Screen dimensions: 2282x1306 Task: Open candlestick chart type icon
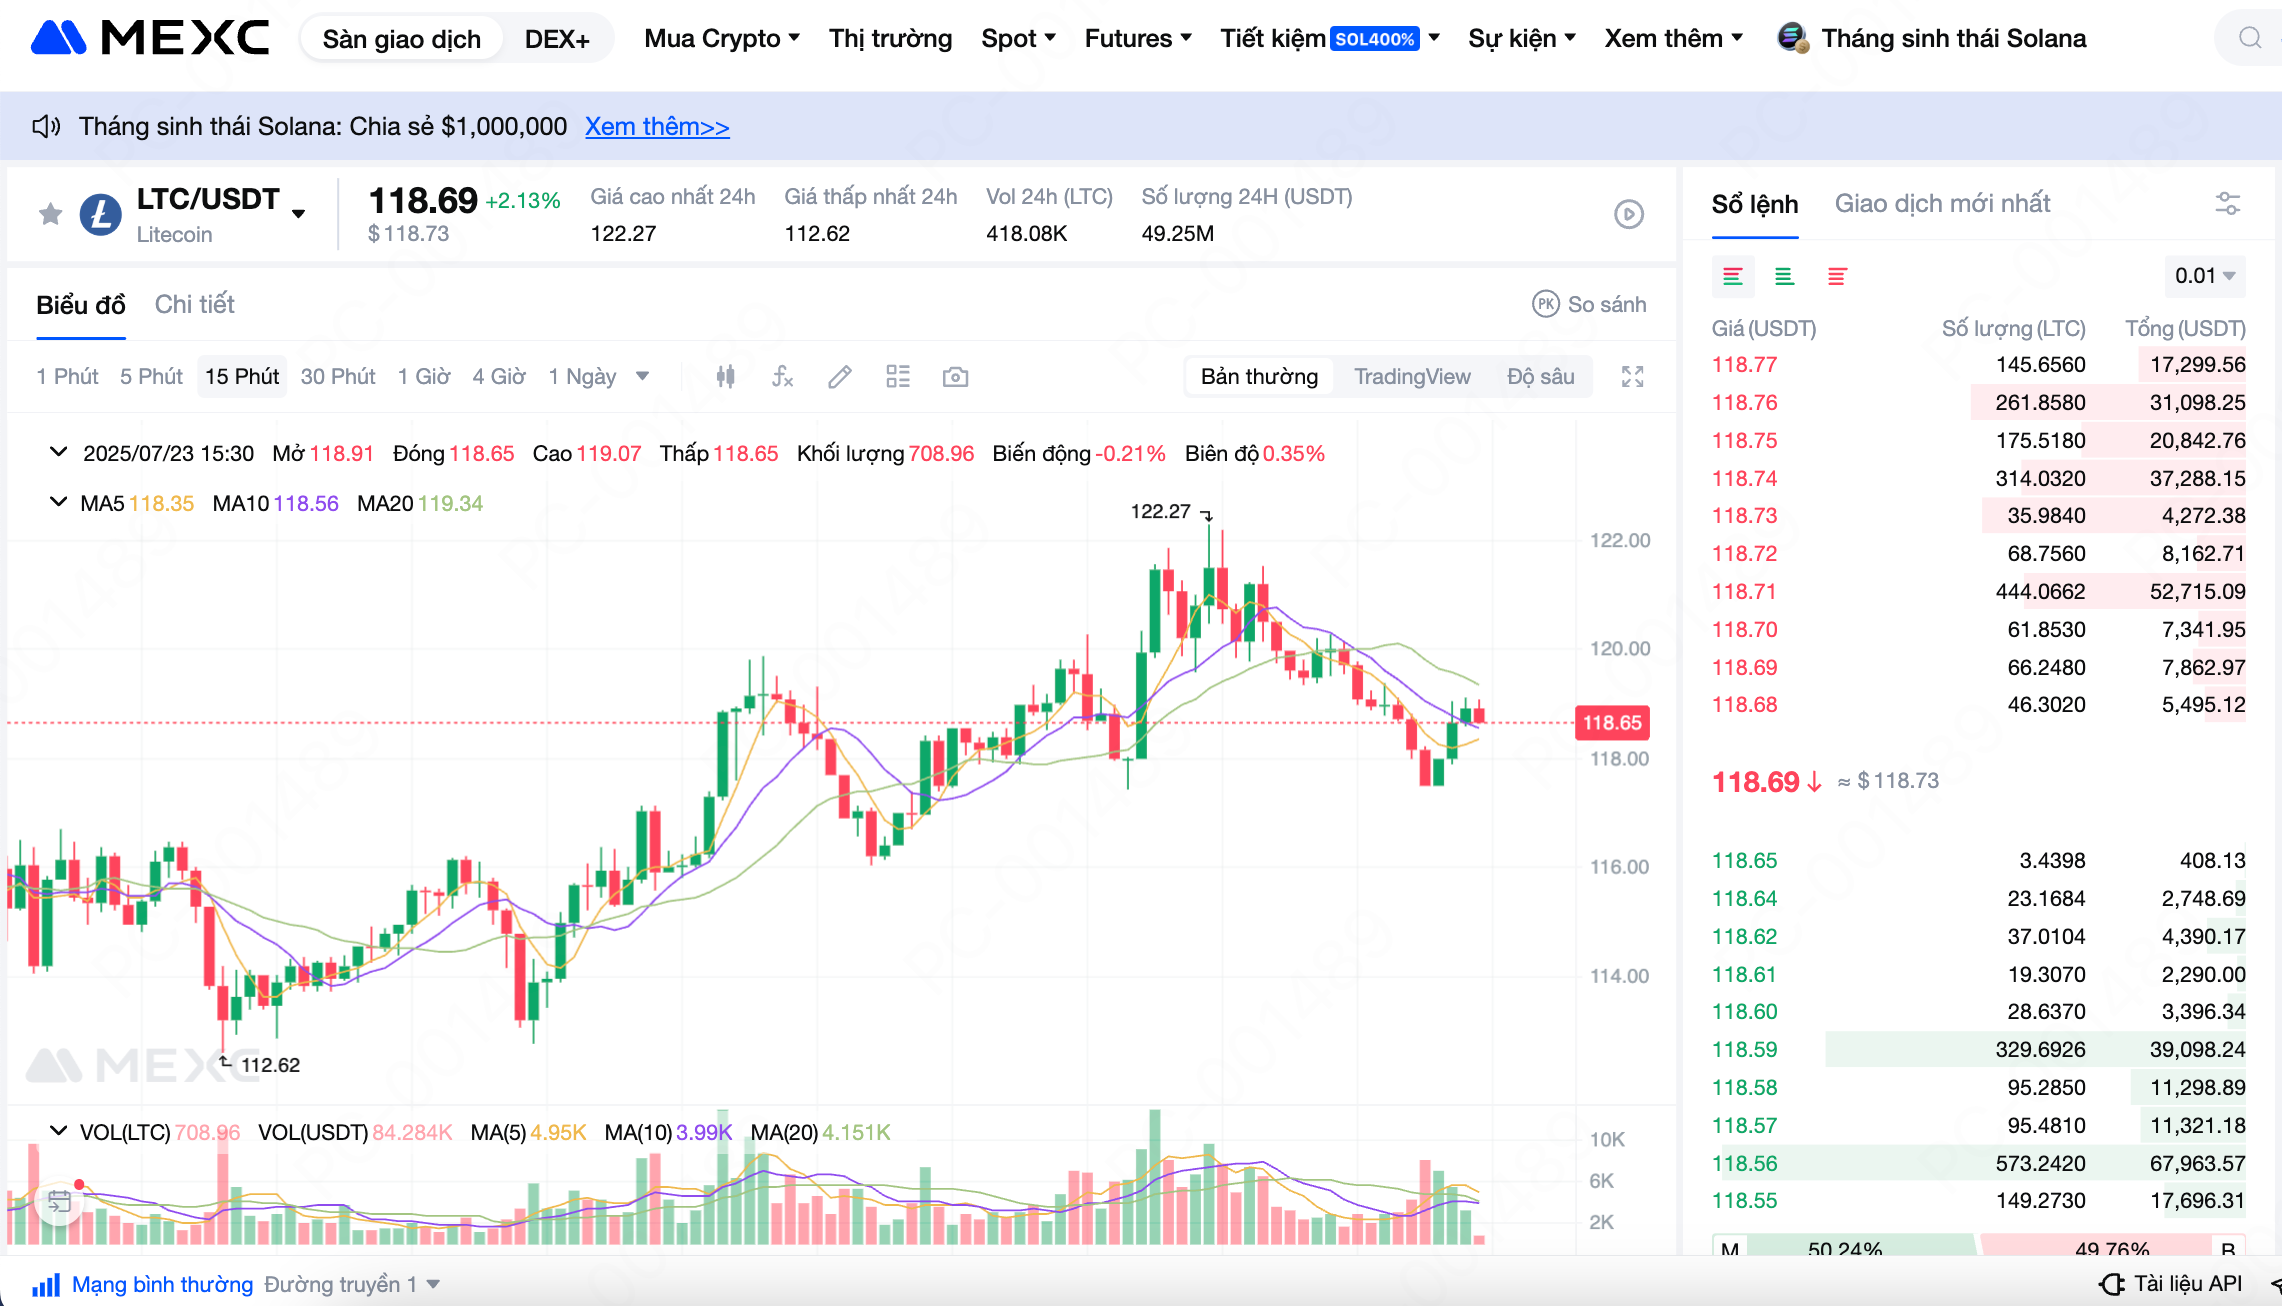tap(726, 377)
